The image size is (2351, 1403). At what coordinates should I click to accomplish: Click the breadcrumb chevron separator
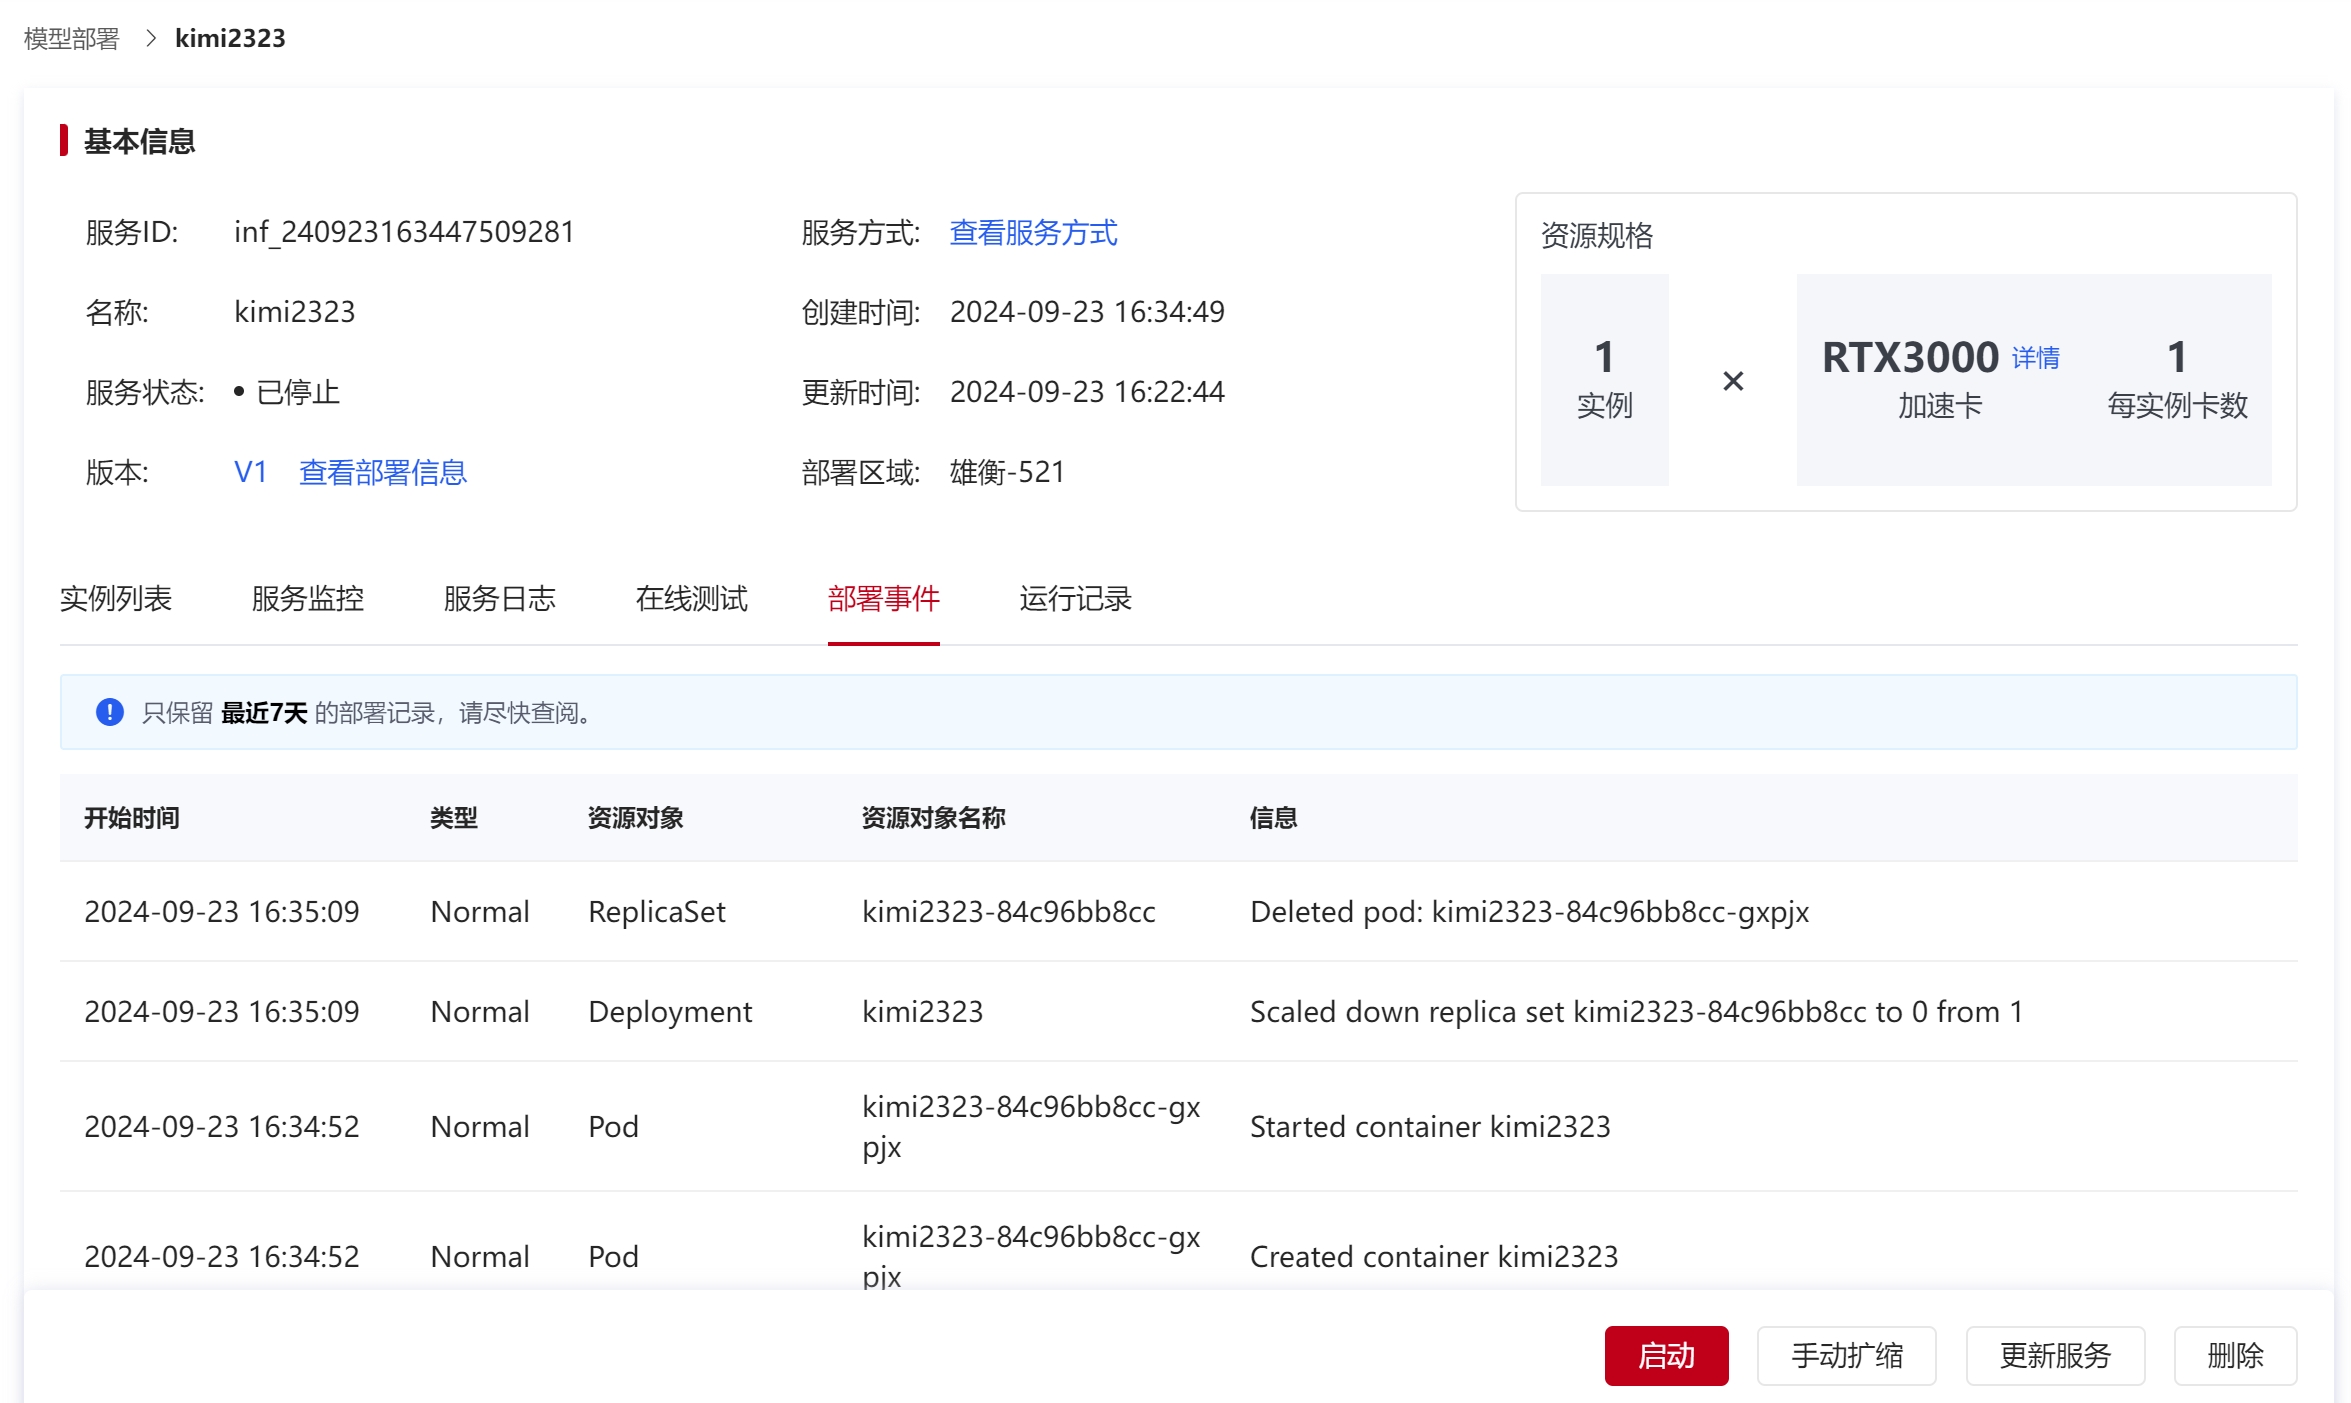151,38
